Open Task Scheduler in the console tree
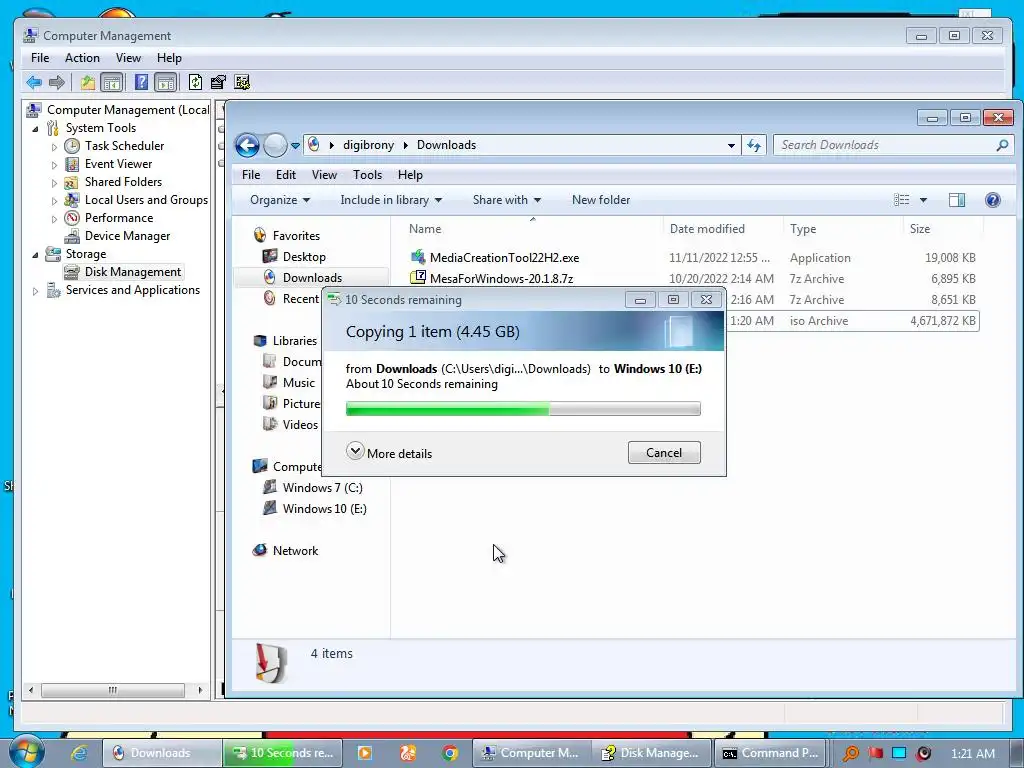The width and height of the screenshot is (1024, 768). tap(124, 146)
